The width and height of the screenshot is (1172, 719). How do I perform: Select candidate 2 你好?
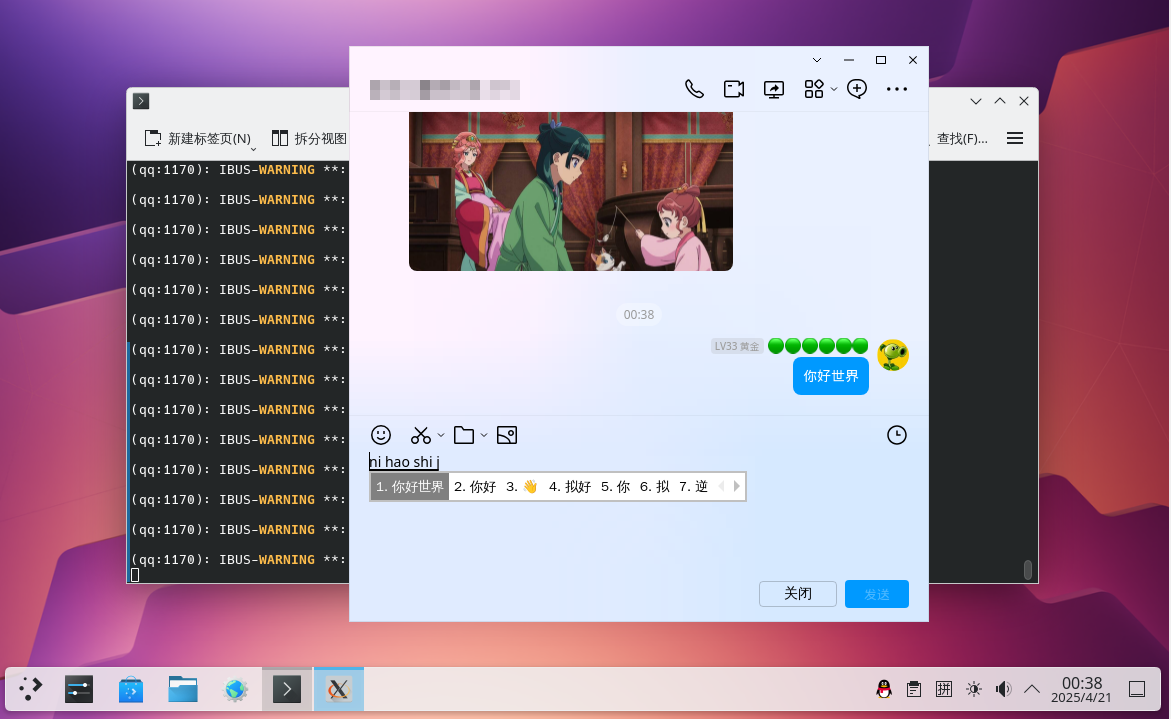point(475,487)
